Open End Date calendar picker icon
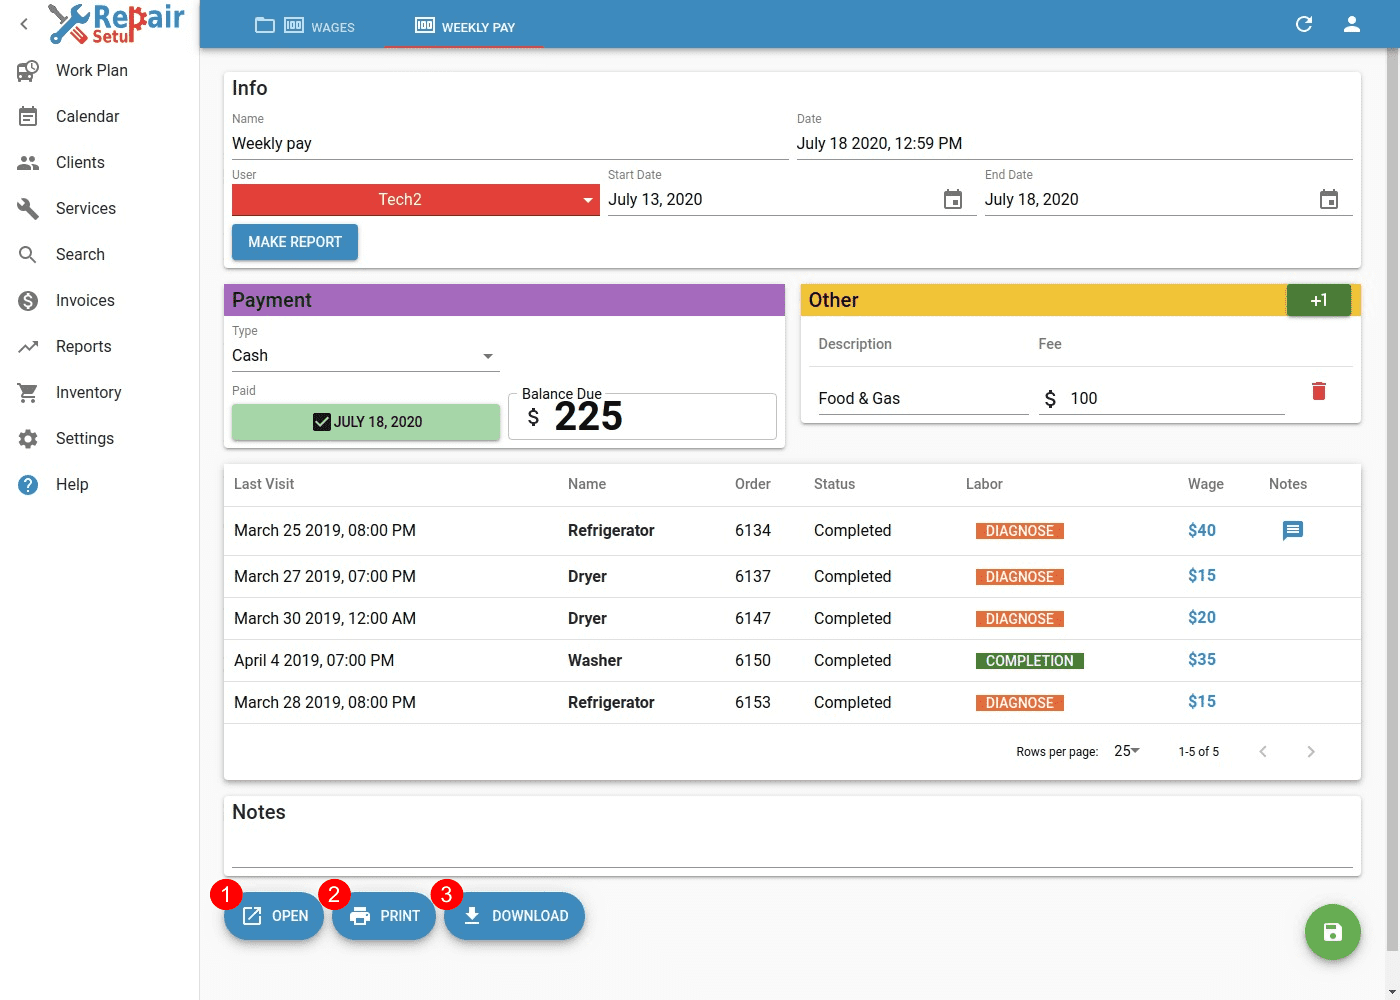 (x=1329, y=199)
